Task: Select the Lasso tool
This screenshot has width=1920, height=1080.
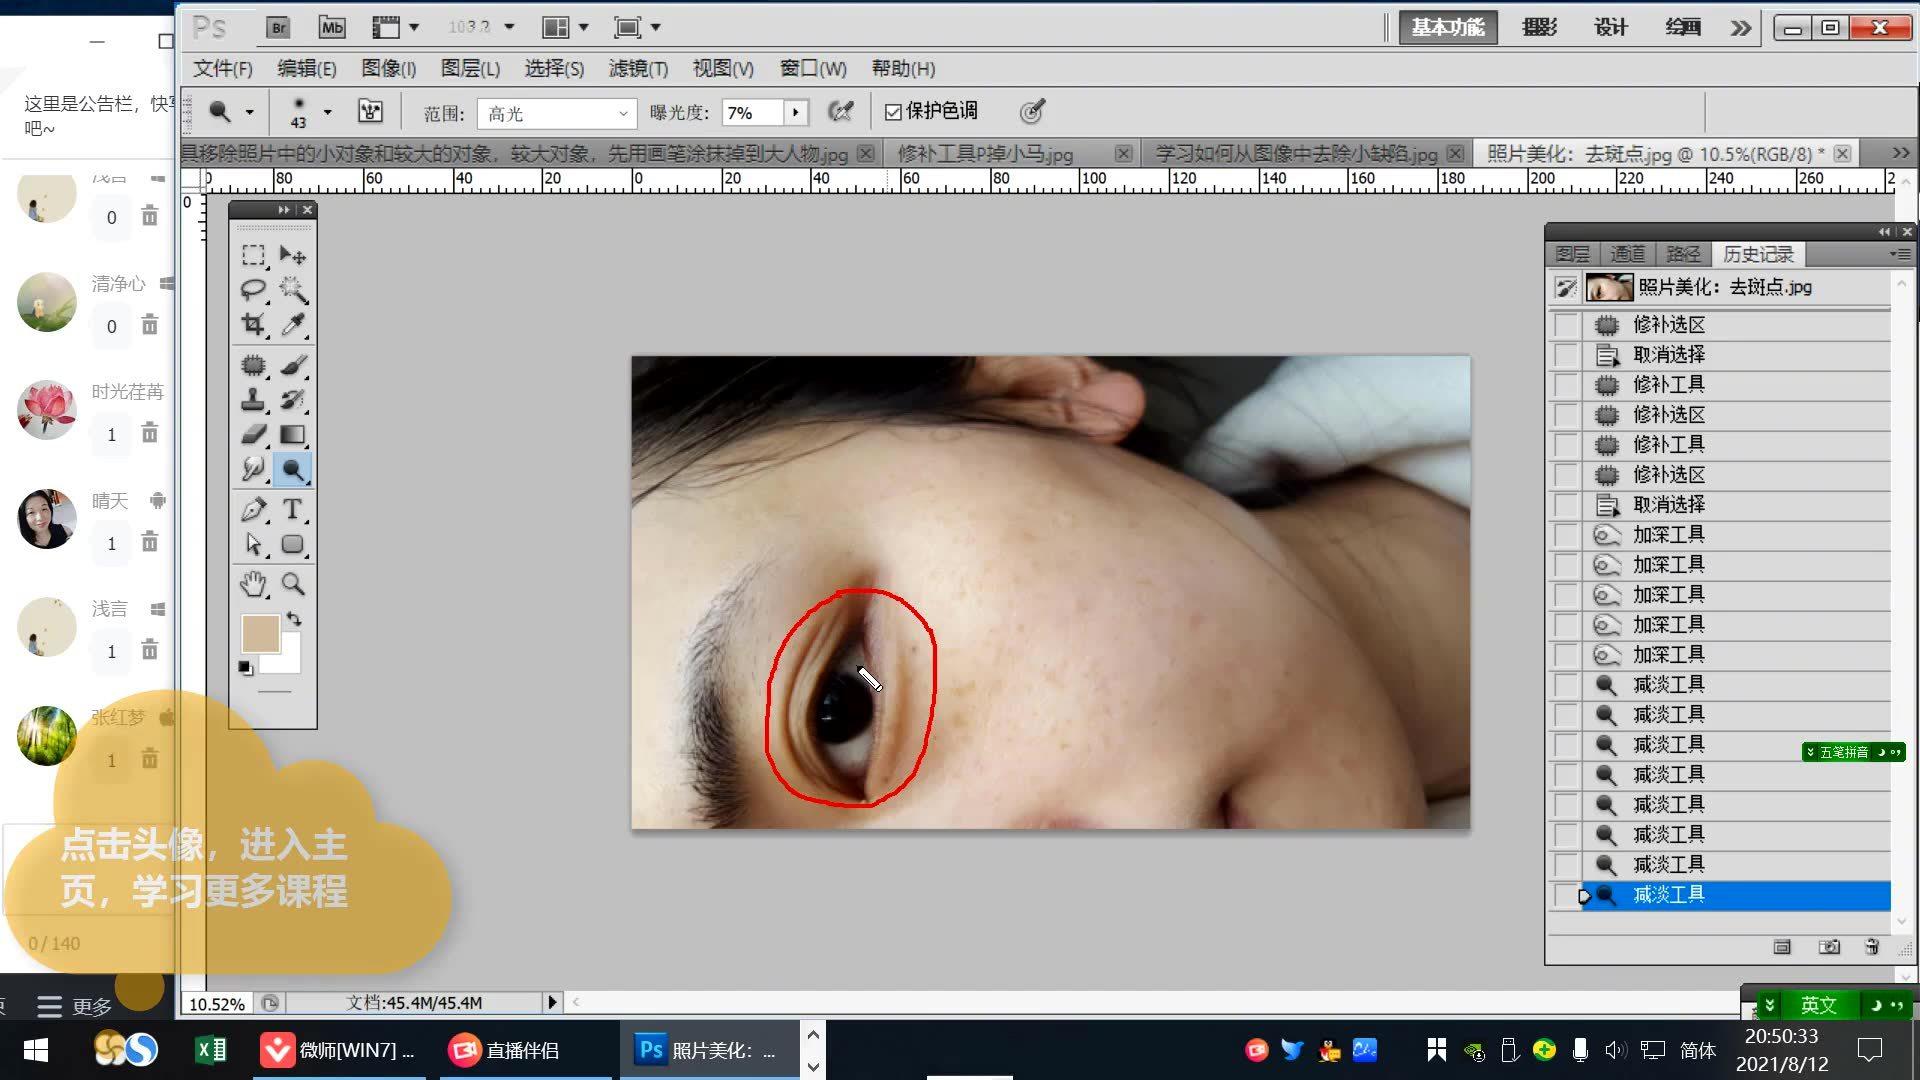Action: (253, 289)
